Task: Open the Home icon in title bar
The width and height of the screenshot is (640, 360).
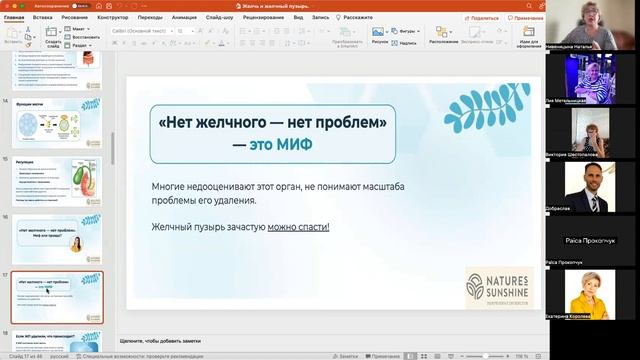Action: pos(99,6)
